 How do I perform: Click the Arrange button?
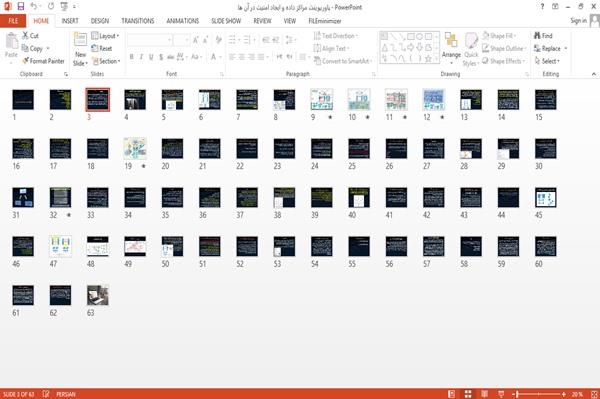click(x=451, y=49)
